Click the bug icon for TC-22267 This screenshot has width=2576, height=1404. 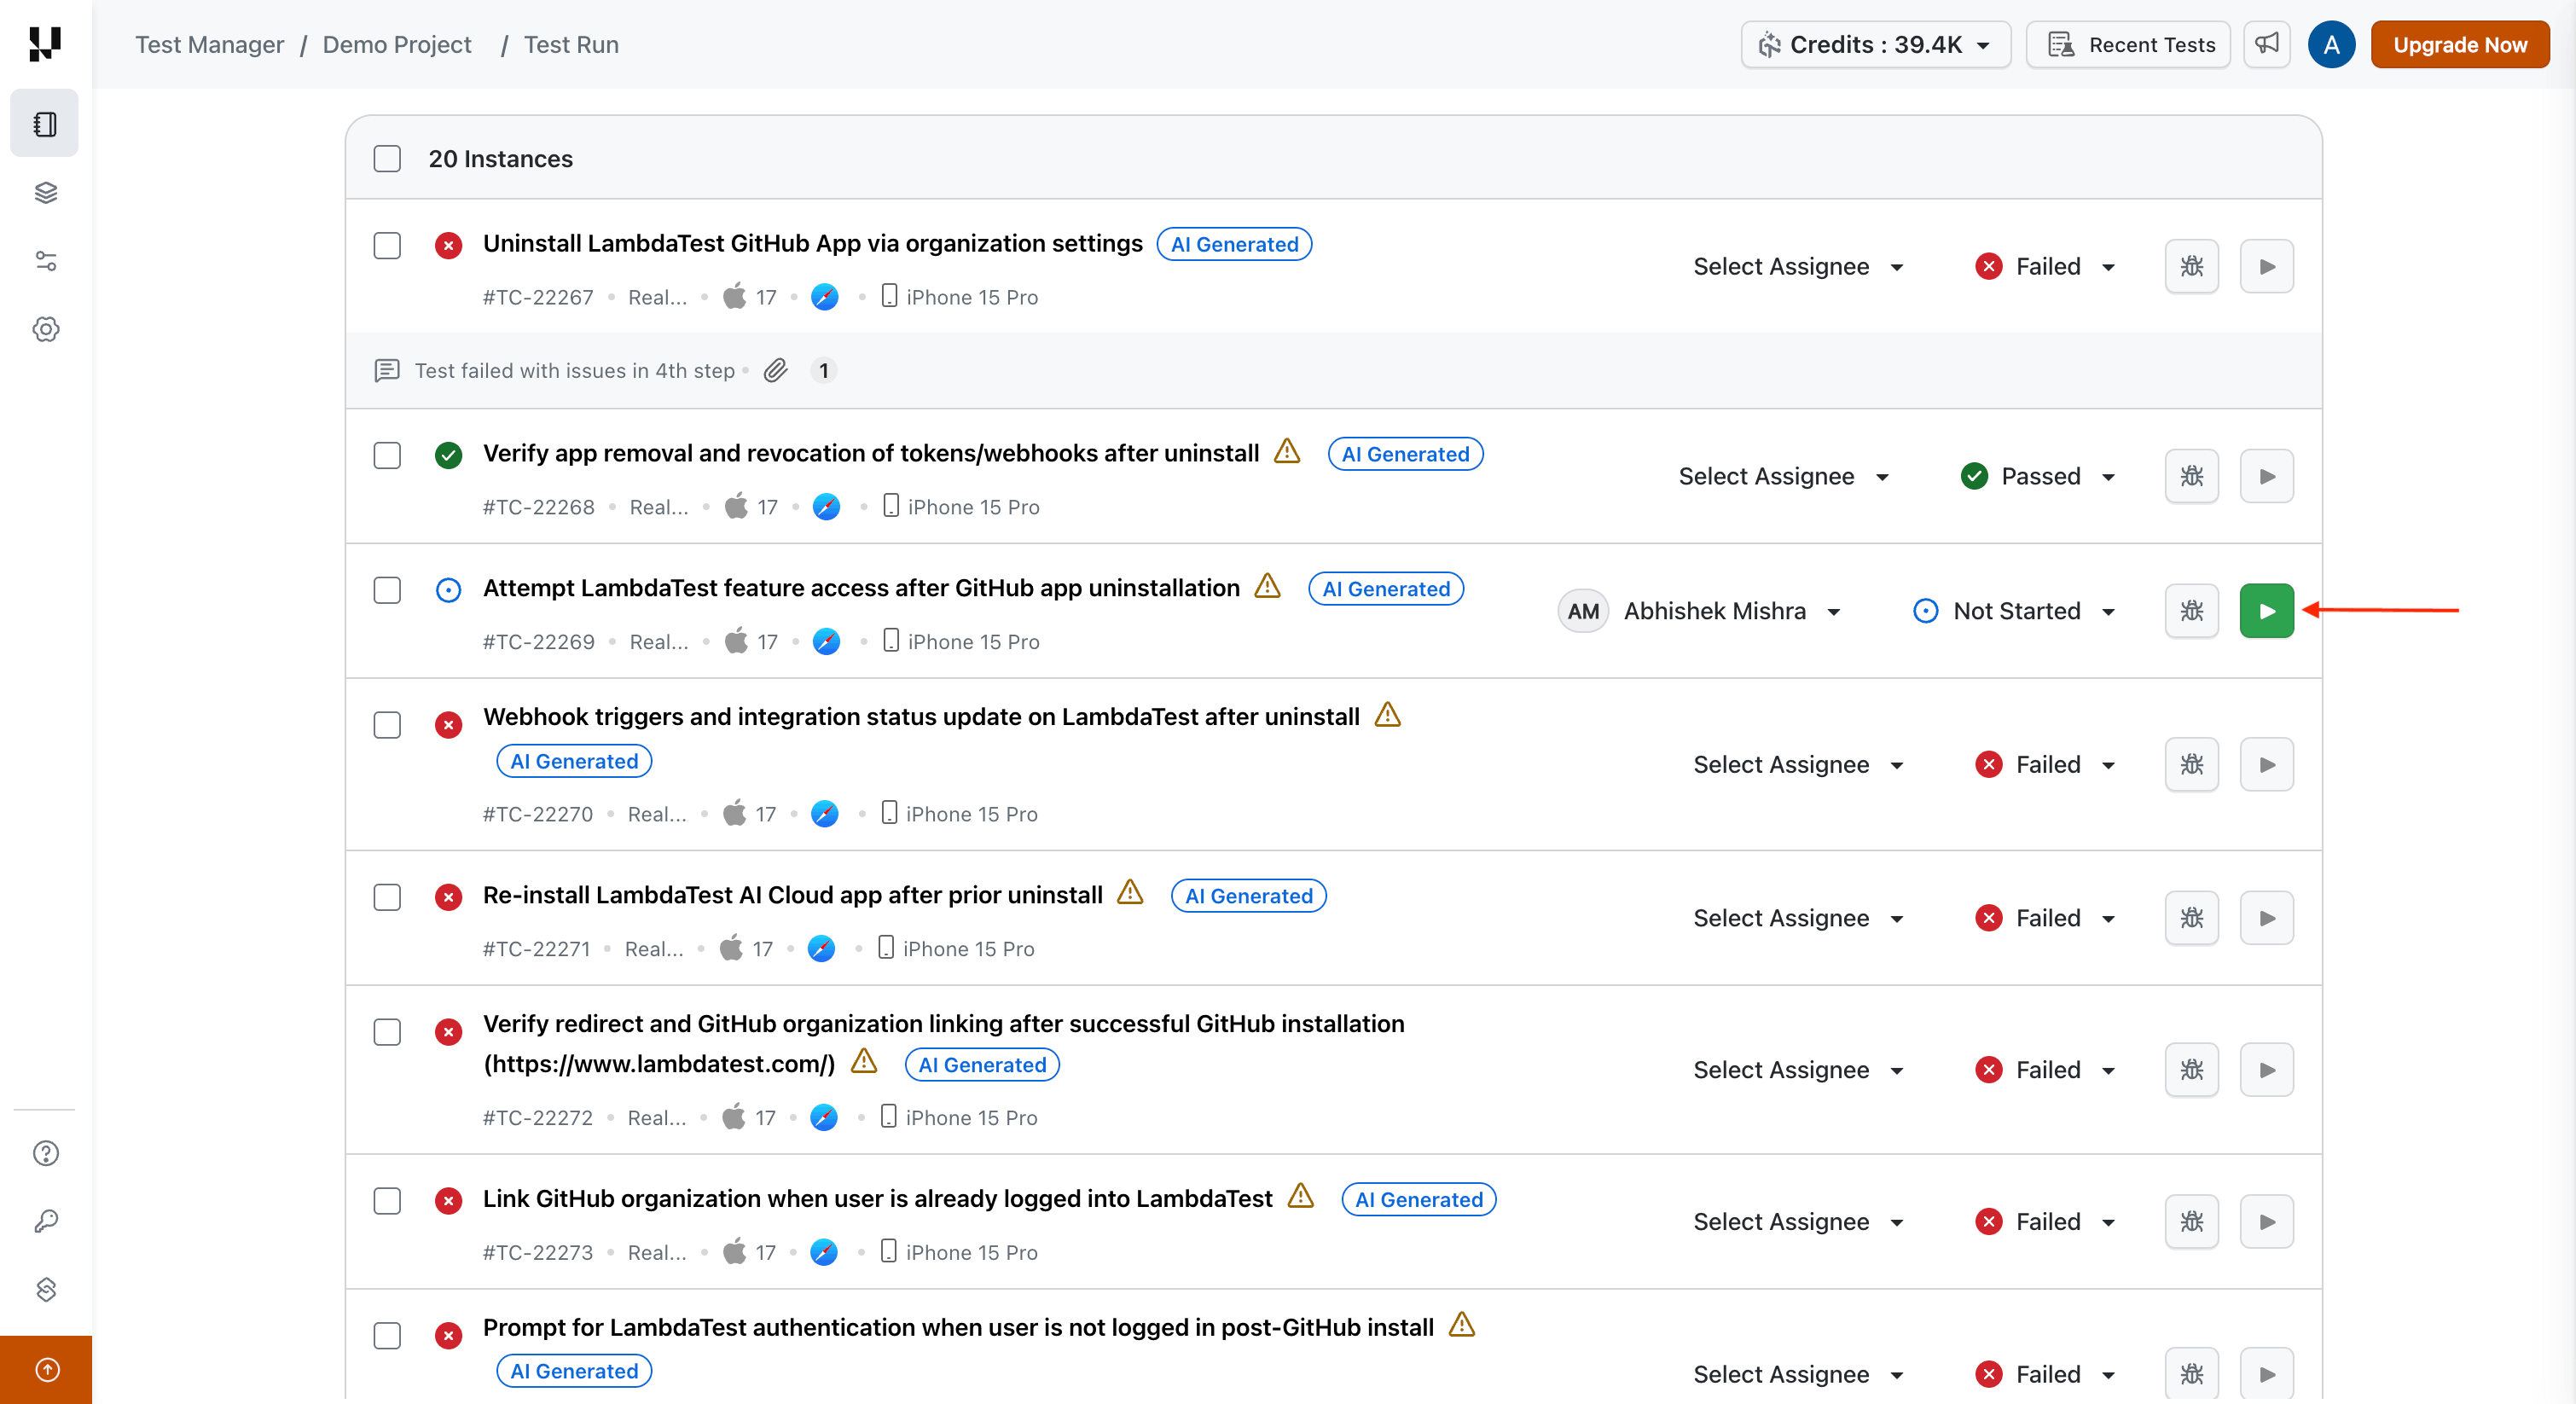click(2191, 267)
